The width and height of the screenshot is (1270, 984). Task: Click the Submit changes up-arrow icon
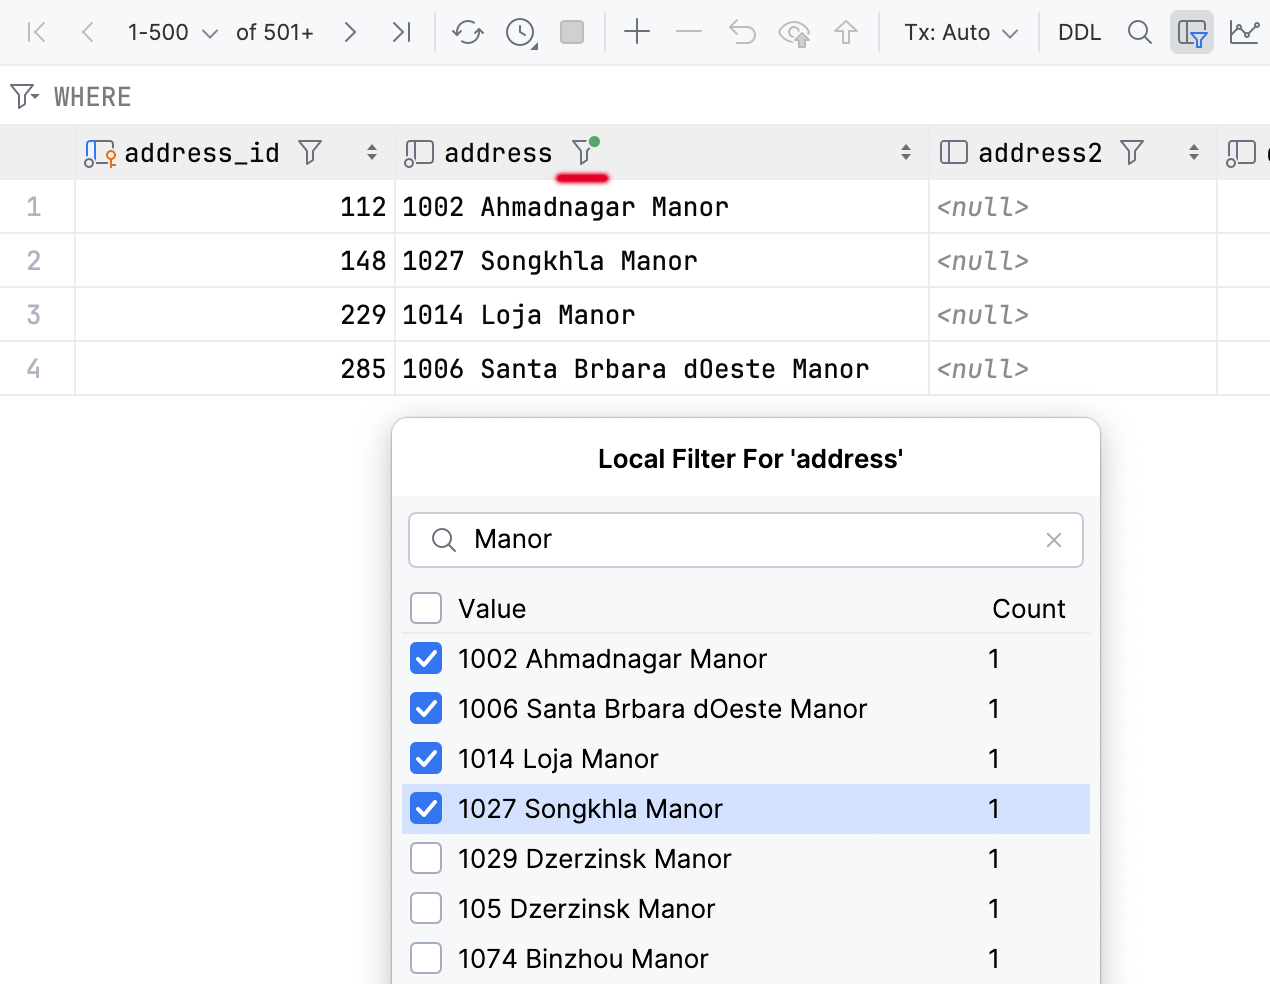click(x=846, y=33)
